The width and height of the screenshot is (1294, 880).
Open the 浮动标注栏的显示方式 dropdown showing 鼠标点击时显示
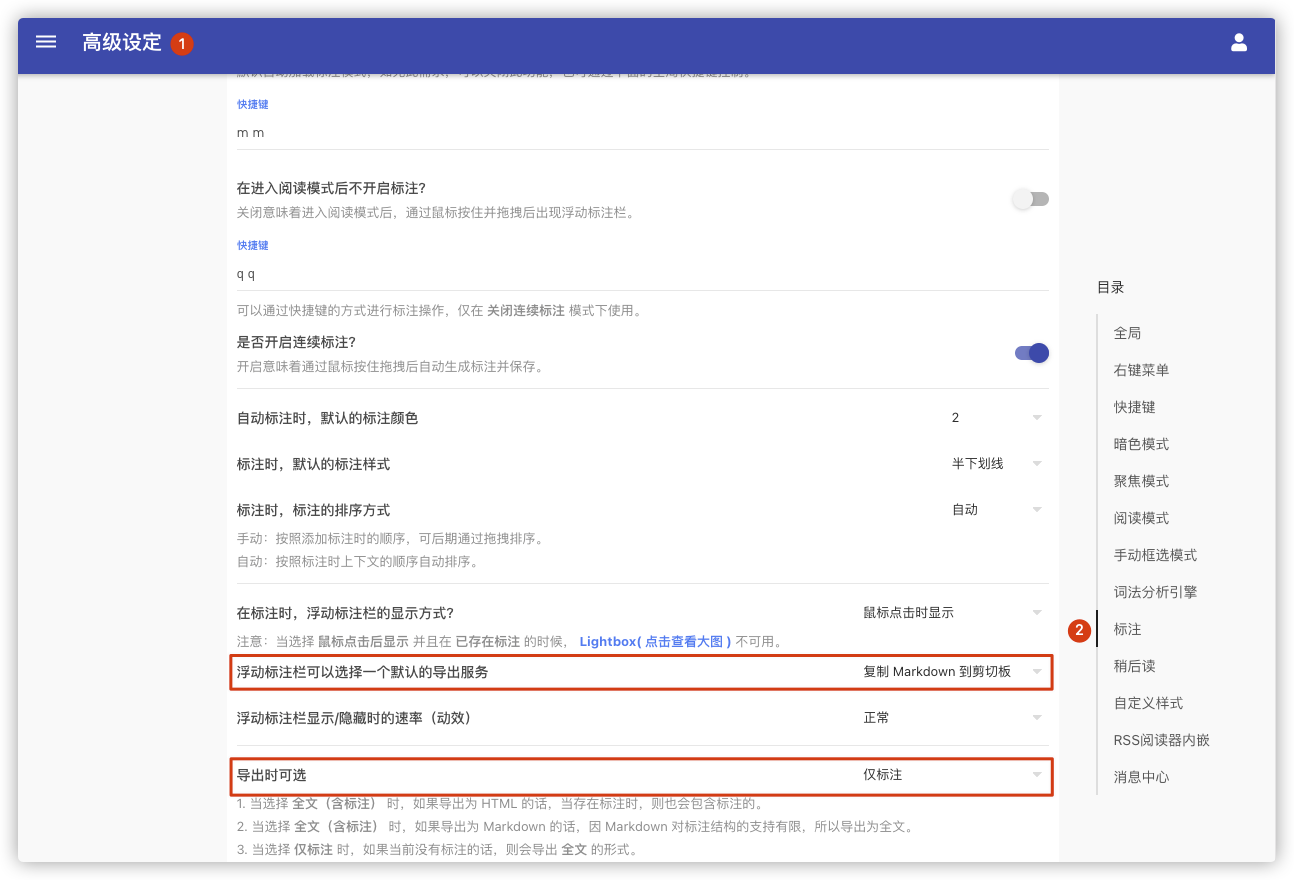tap(953, 612)
